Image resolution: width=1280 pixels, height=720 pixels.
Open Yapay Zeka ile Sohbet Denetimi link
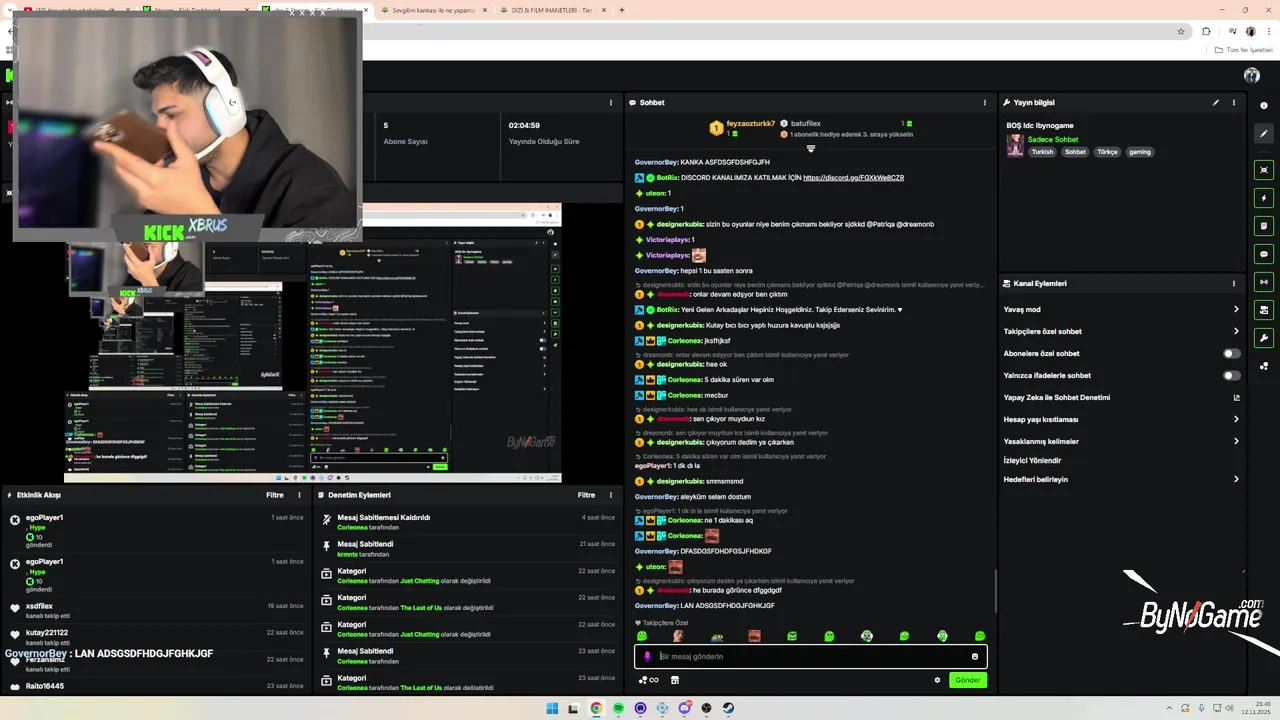(1121, 397)
